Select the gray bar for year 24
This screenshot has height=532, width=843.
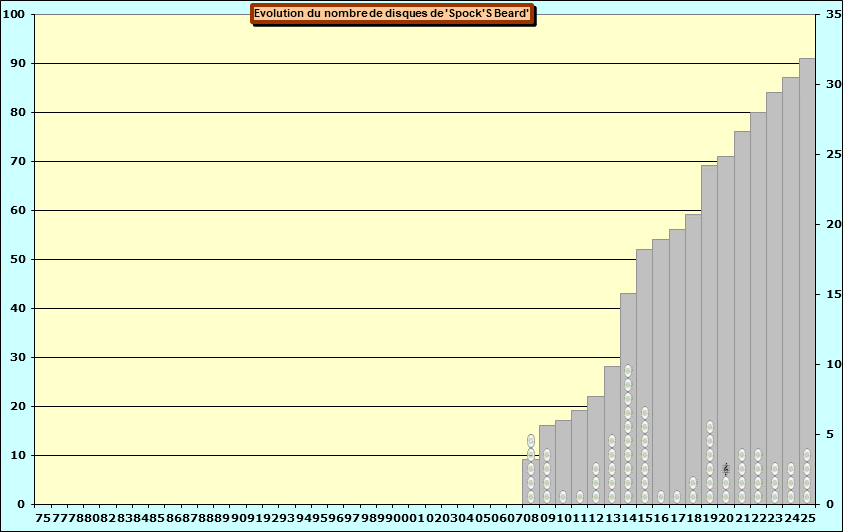(x=791, y=291)
